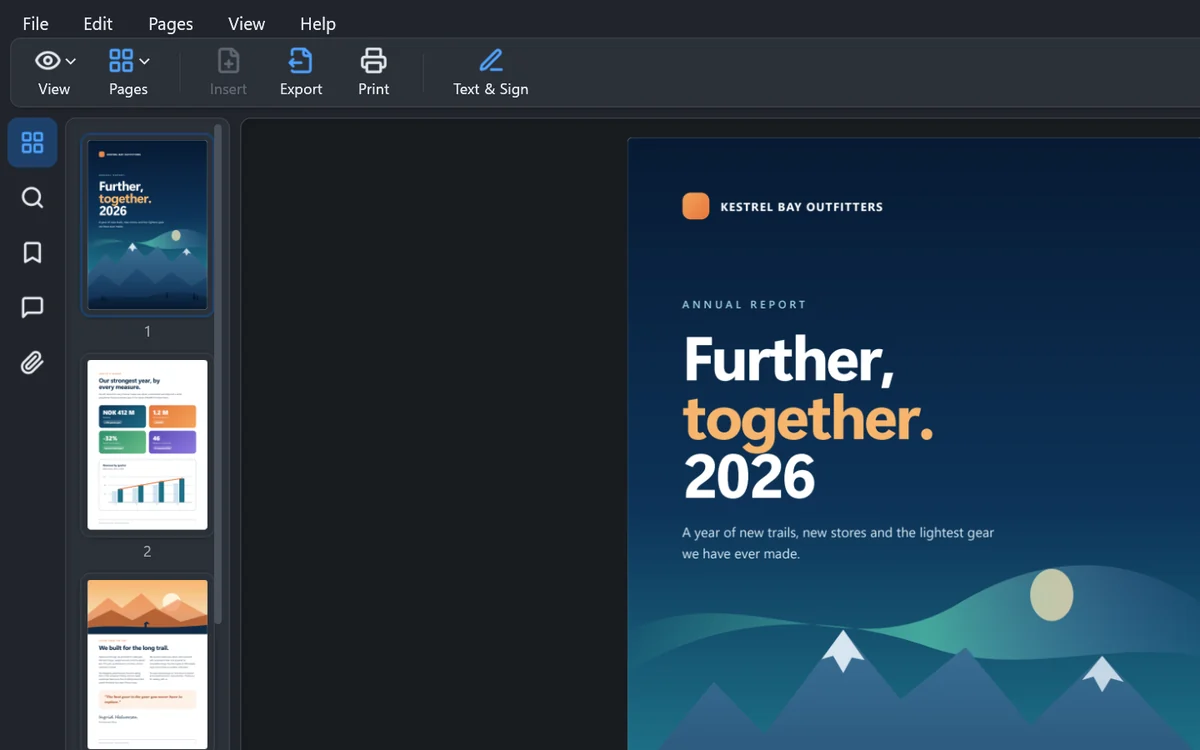Click the Pages label under the grid icon
Viewport: 1200px width, 750px height.
[128, 89]
